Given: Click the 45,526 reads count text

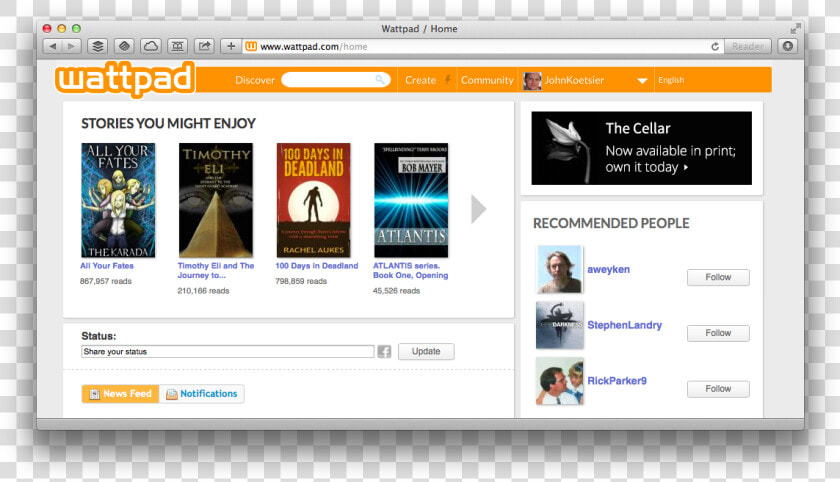Looking at the screenshot, I should pyautogui.click(x=396, y=291).
